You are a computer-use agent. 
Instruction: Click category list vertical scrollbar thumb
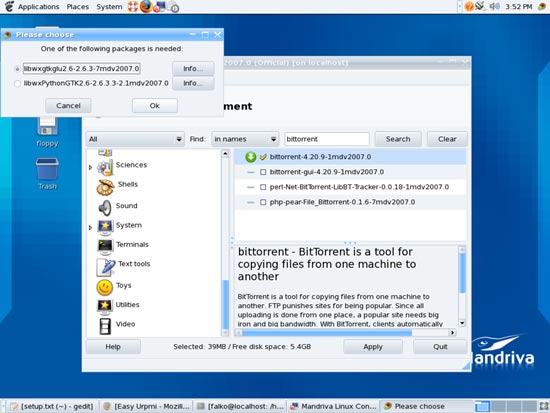point(226,305)
